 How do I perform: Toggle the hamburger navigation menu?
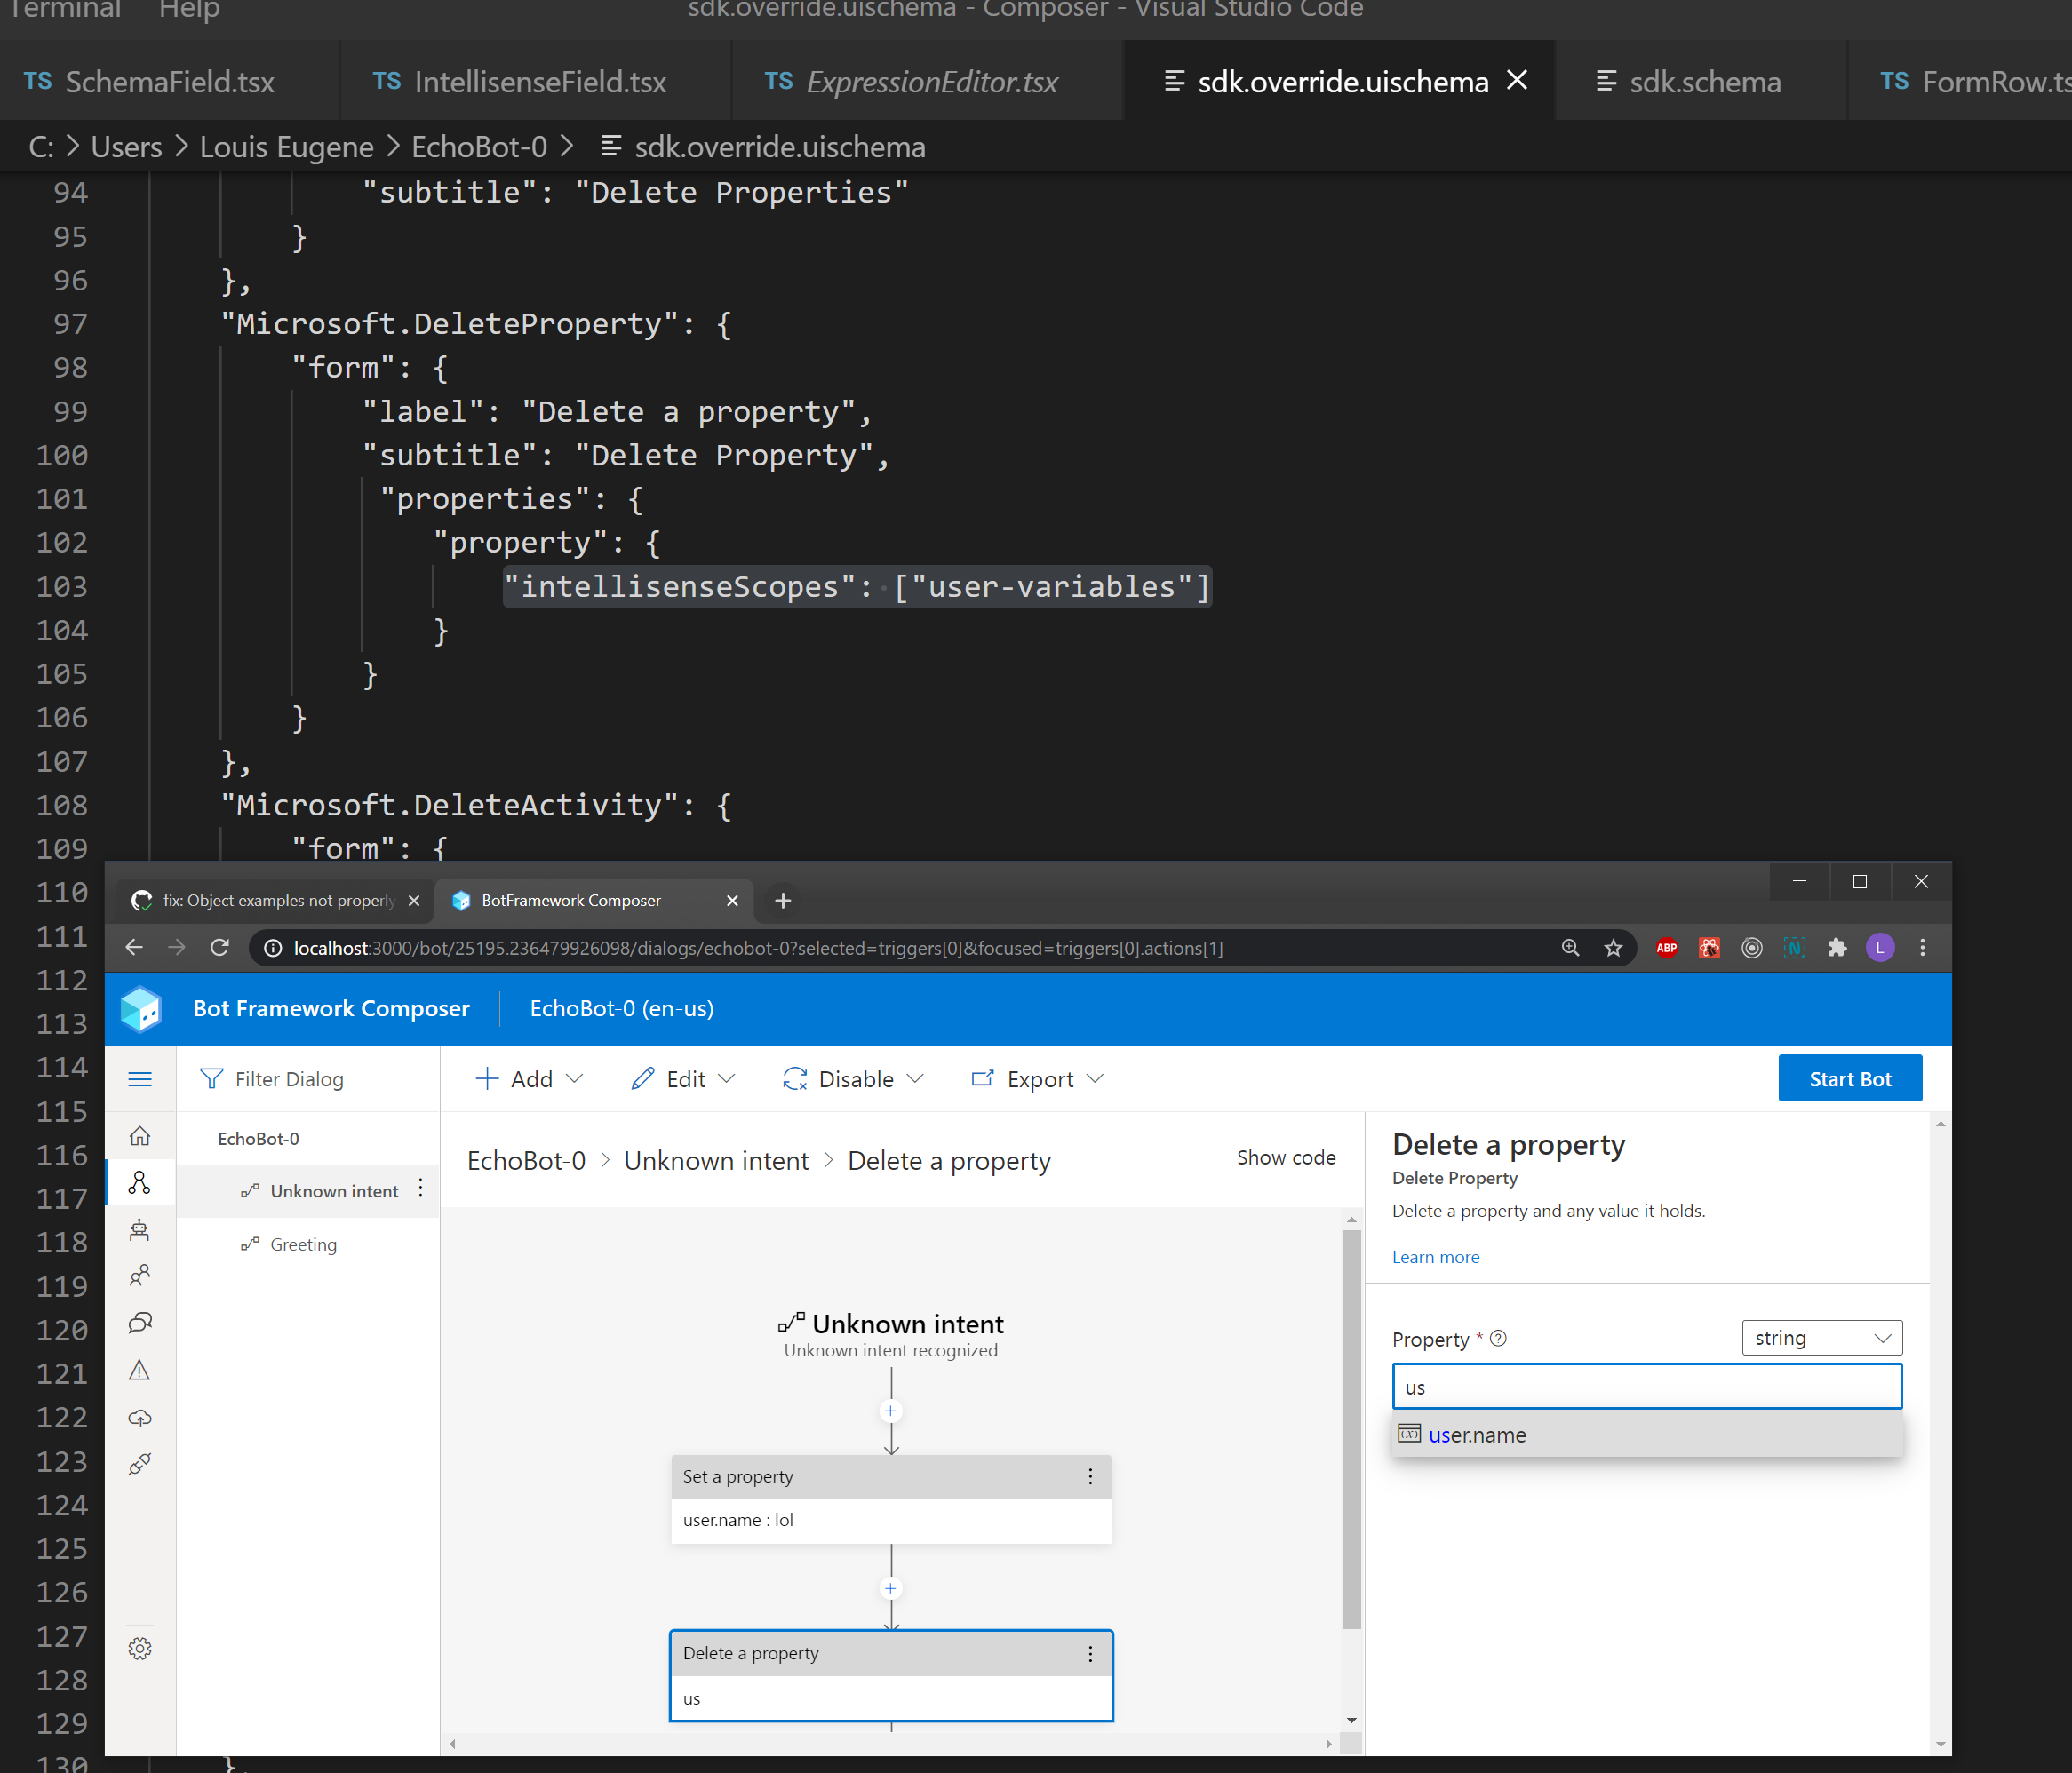pyautogui.click(x=140, y=1079)
